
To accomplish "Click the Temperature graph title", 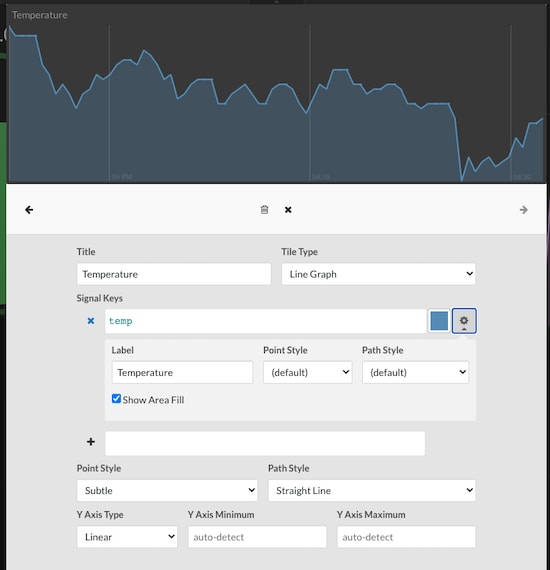I will 40,15.
